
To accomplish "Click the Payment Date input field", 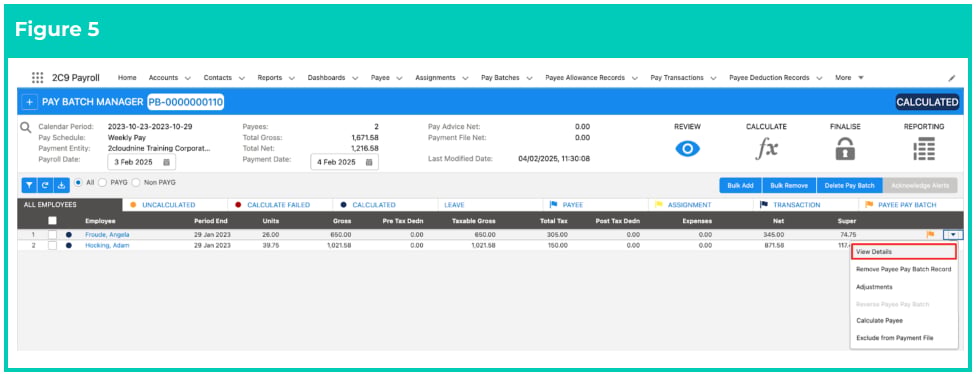I will (x=344, y=162).
